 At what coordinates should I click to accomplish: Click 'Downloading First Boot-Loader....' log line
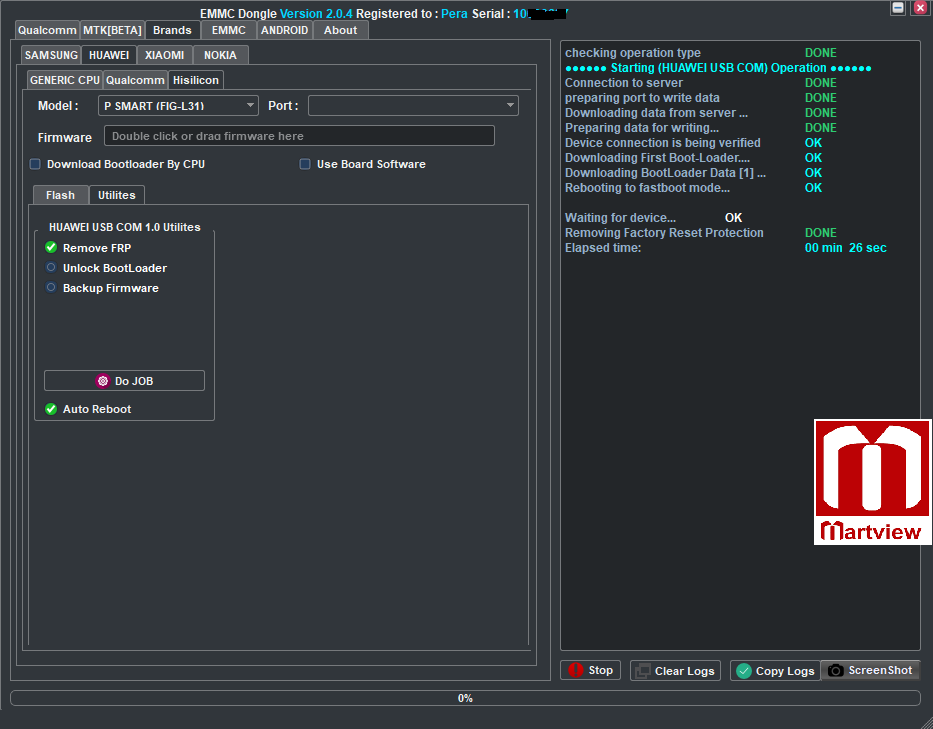pos(658,158)
